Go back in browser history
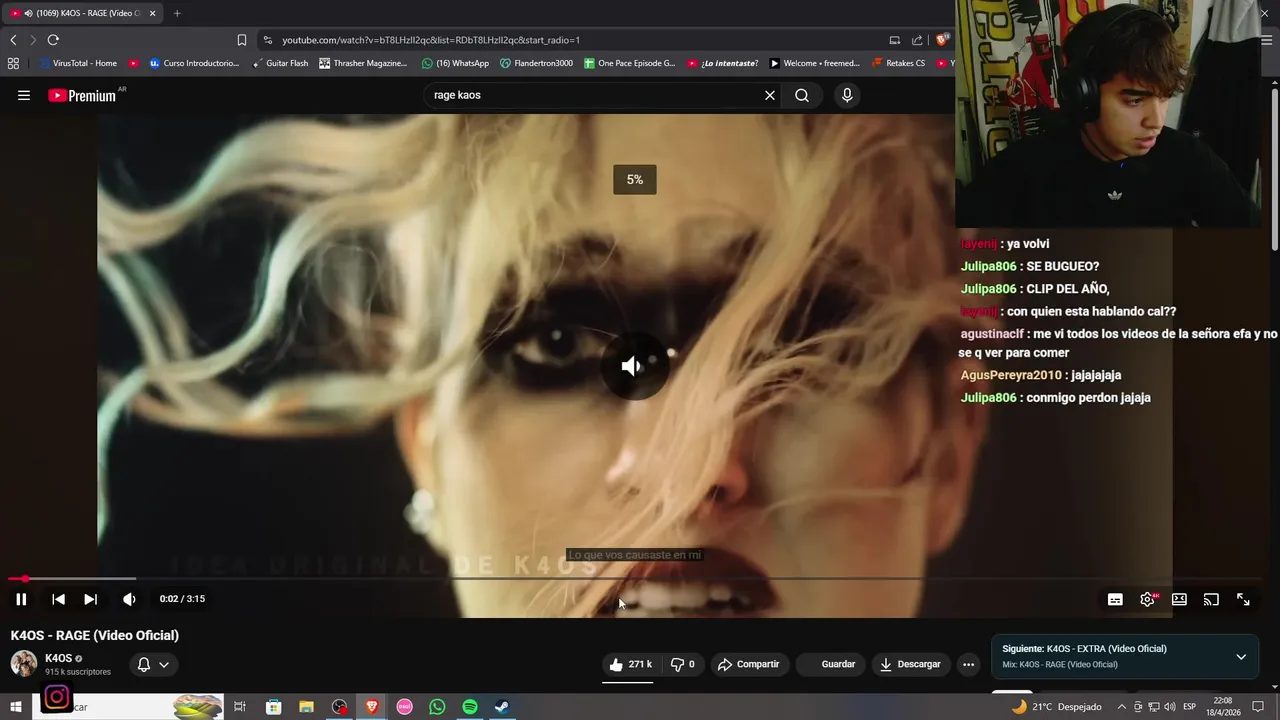The image size is (1280, 720). click(x=13, y=40)
